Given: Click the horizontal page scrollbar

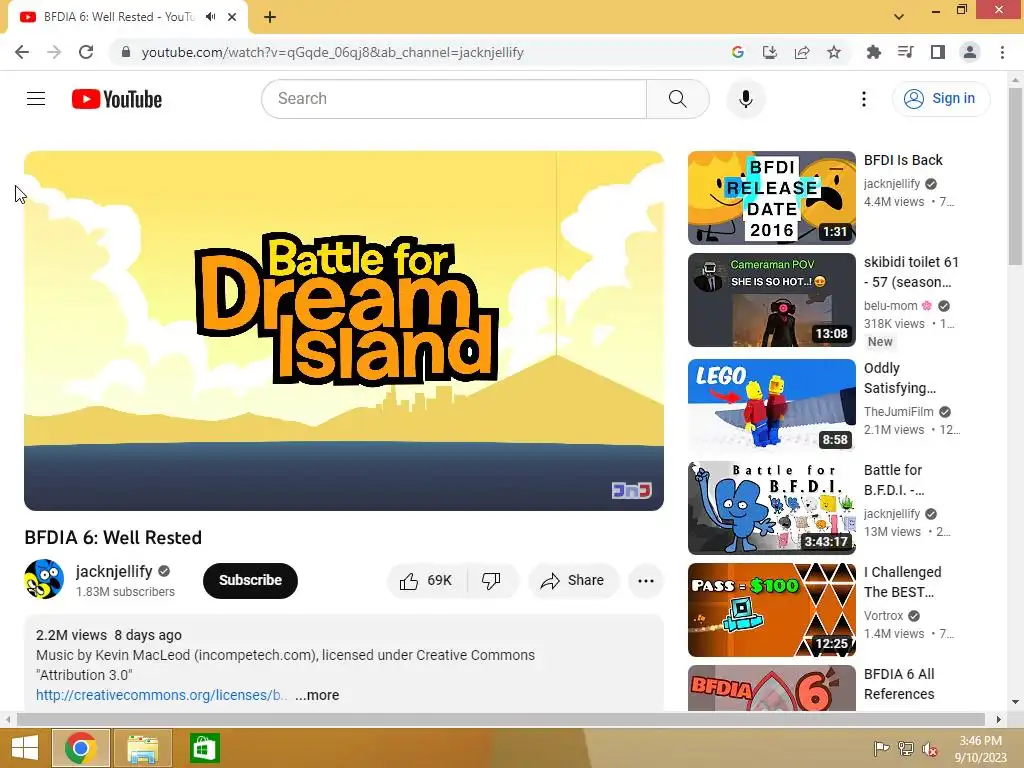Looking at the screenshot, I should coord(501,719).
